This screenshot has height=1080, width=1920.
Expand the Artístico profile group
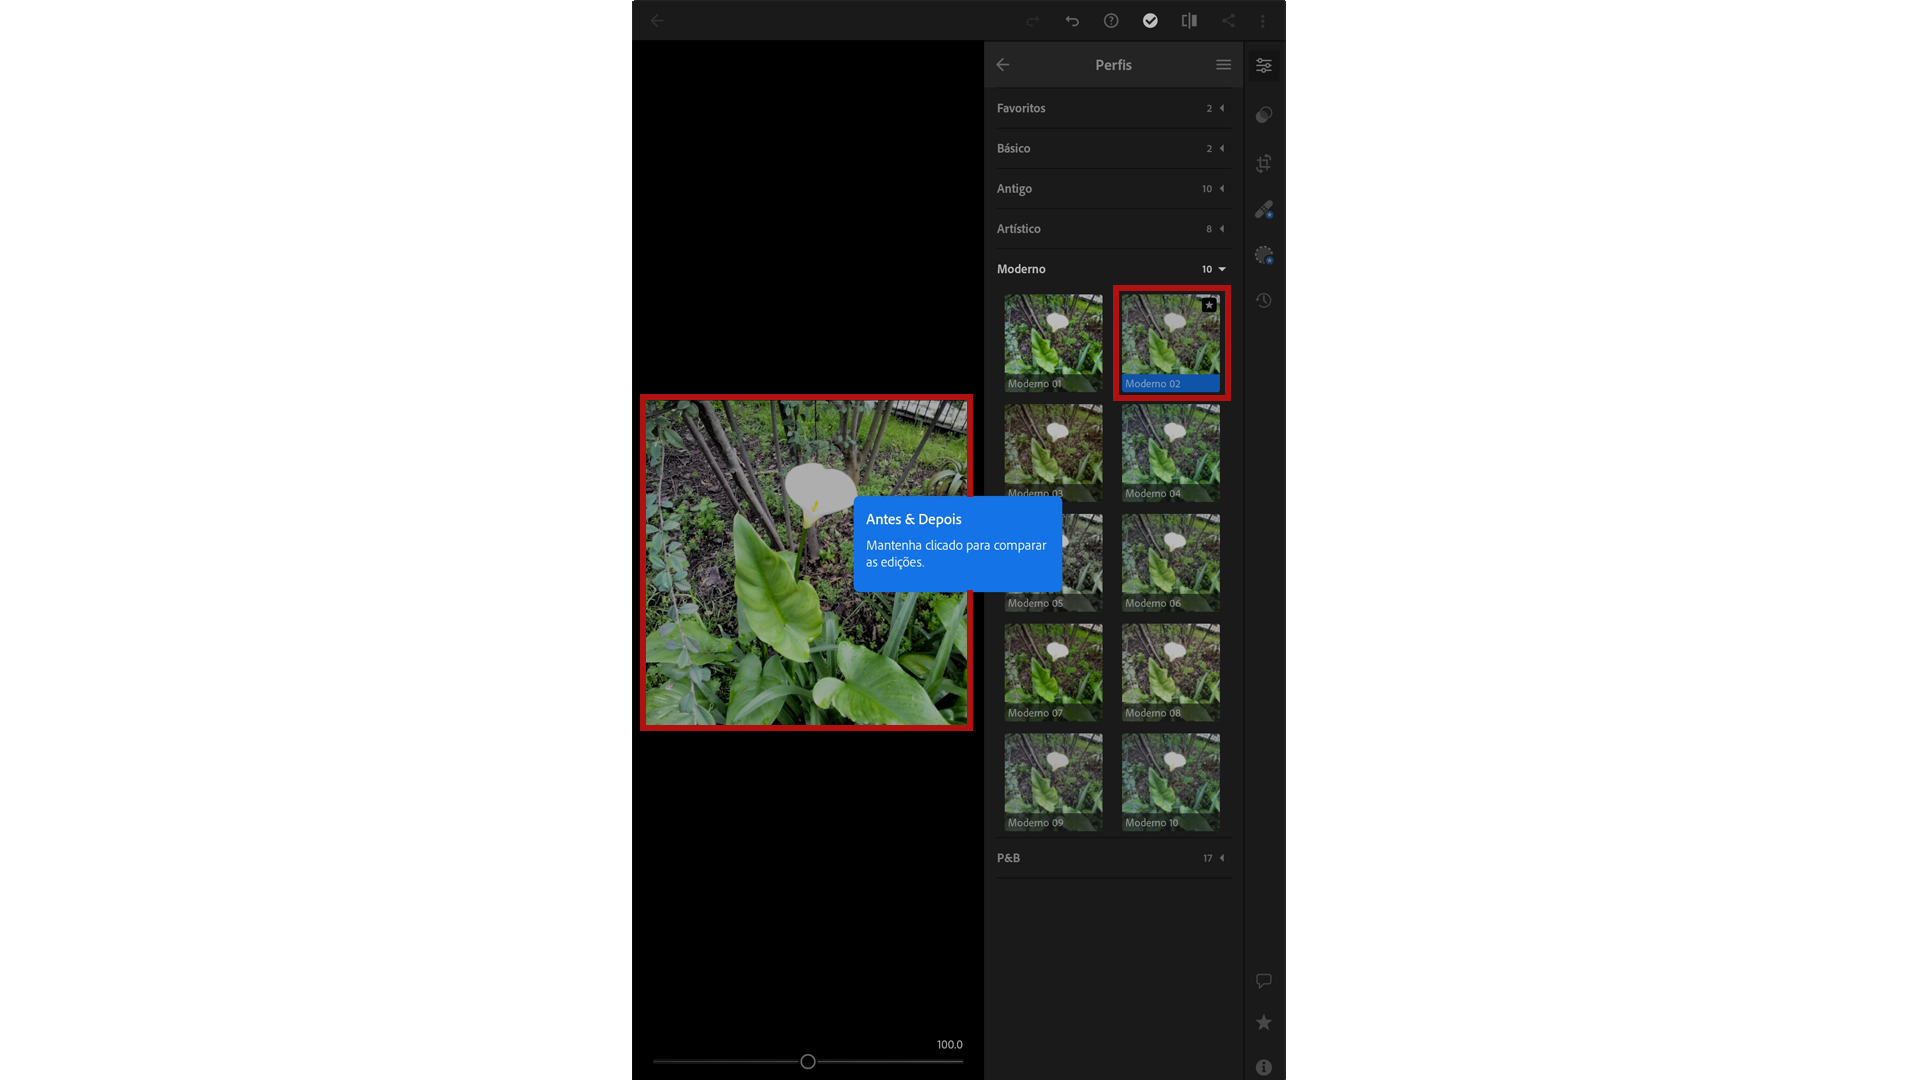1113,229
